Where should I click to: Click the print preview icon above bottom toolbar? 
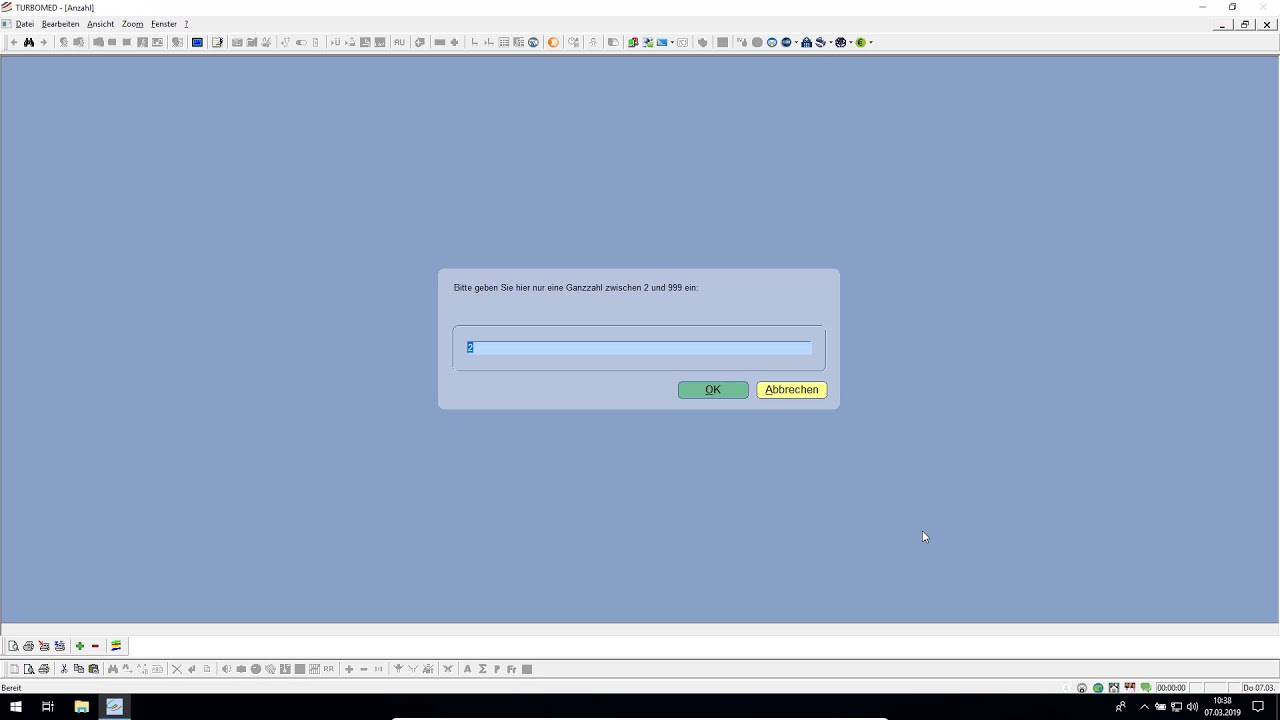tap(13, 646)
